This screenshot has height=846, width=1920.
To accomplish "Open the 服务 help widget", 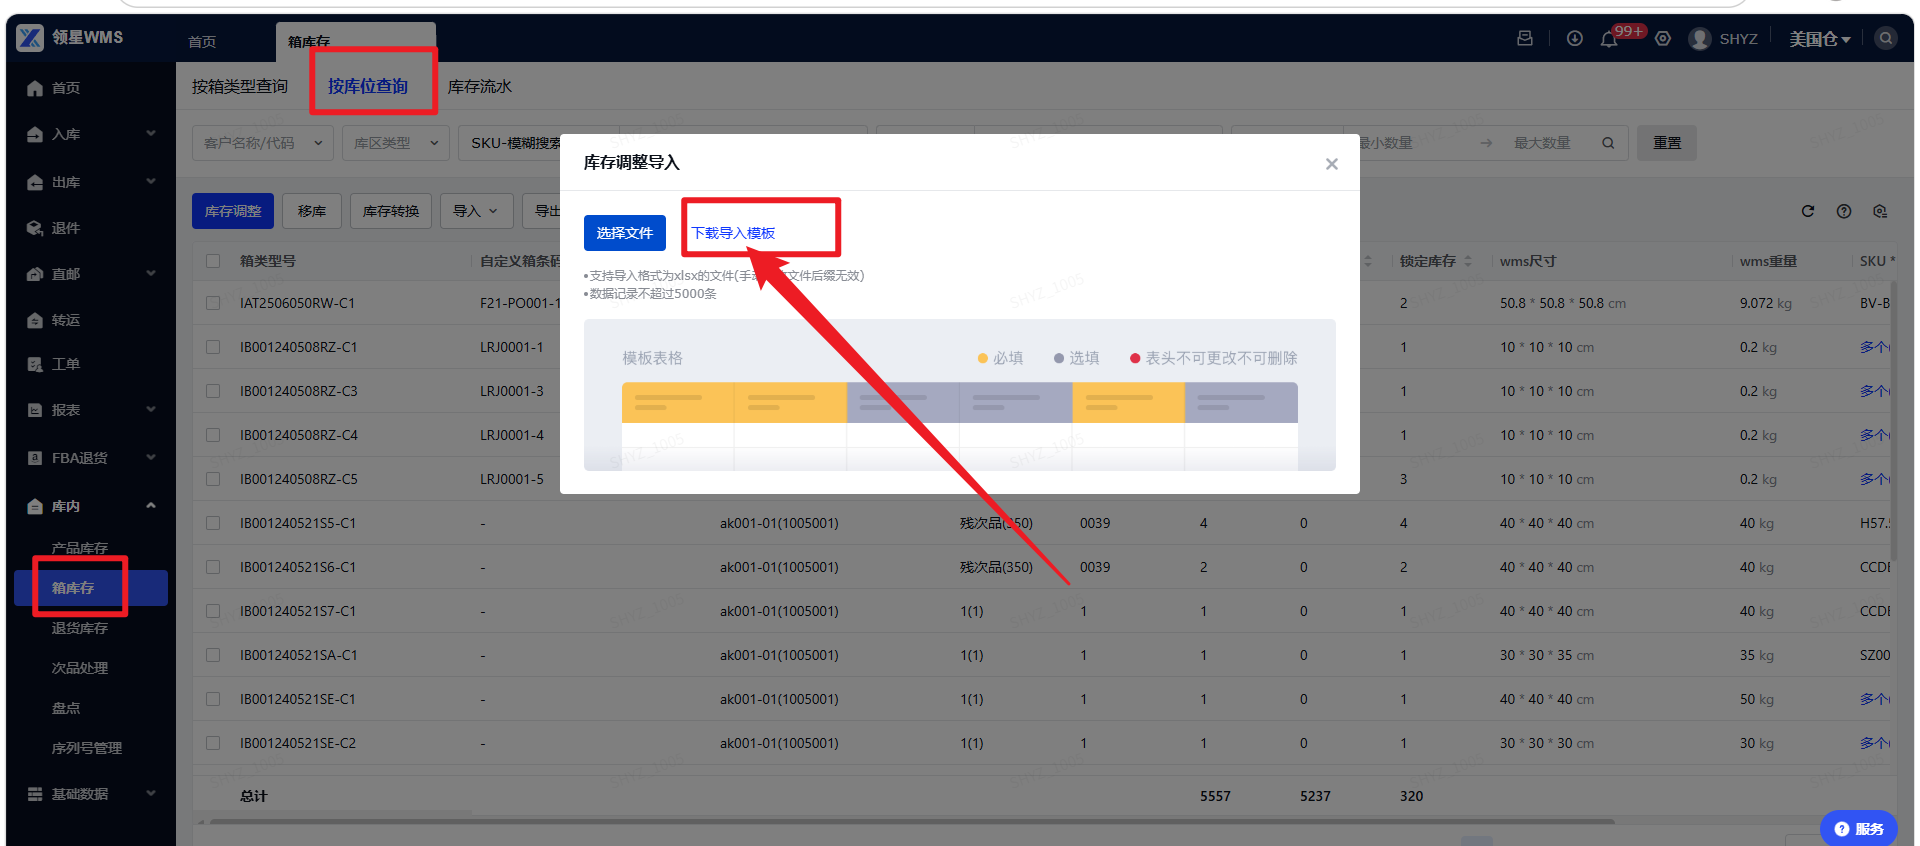I will 1859,829.
